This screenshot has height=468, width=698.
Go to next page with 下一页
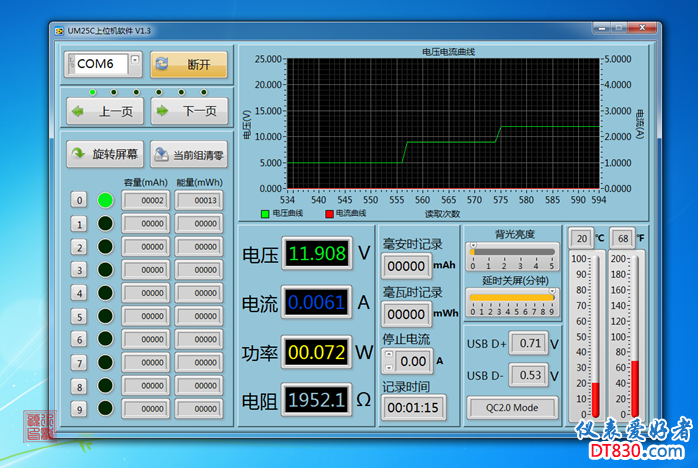click(x=188, y=111)
